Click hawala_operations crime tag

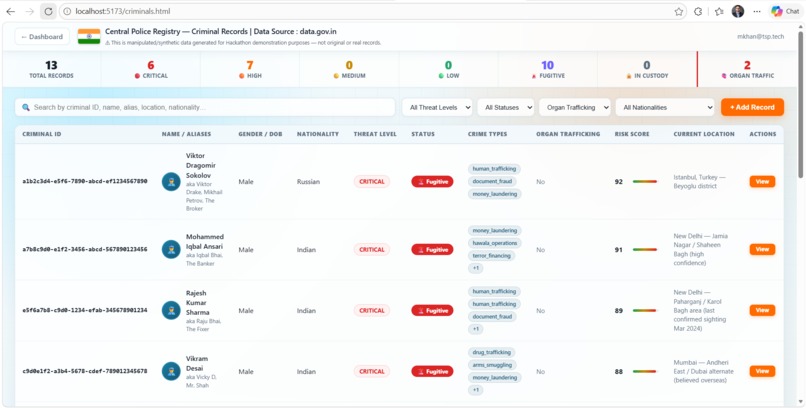pos(494,243)
